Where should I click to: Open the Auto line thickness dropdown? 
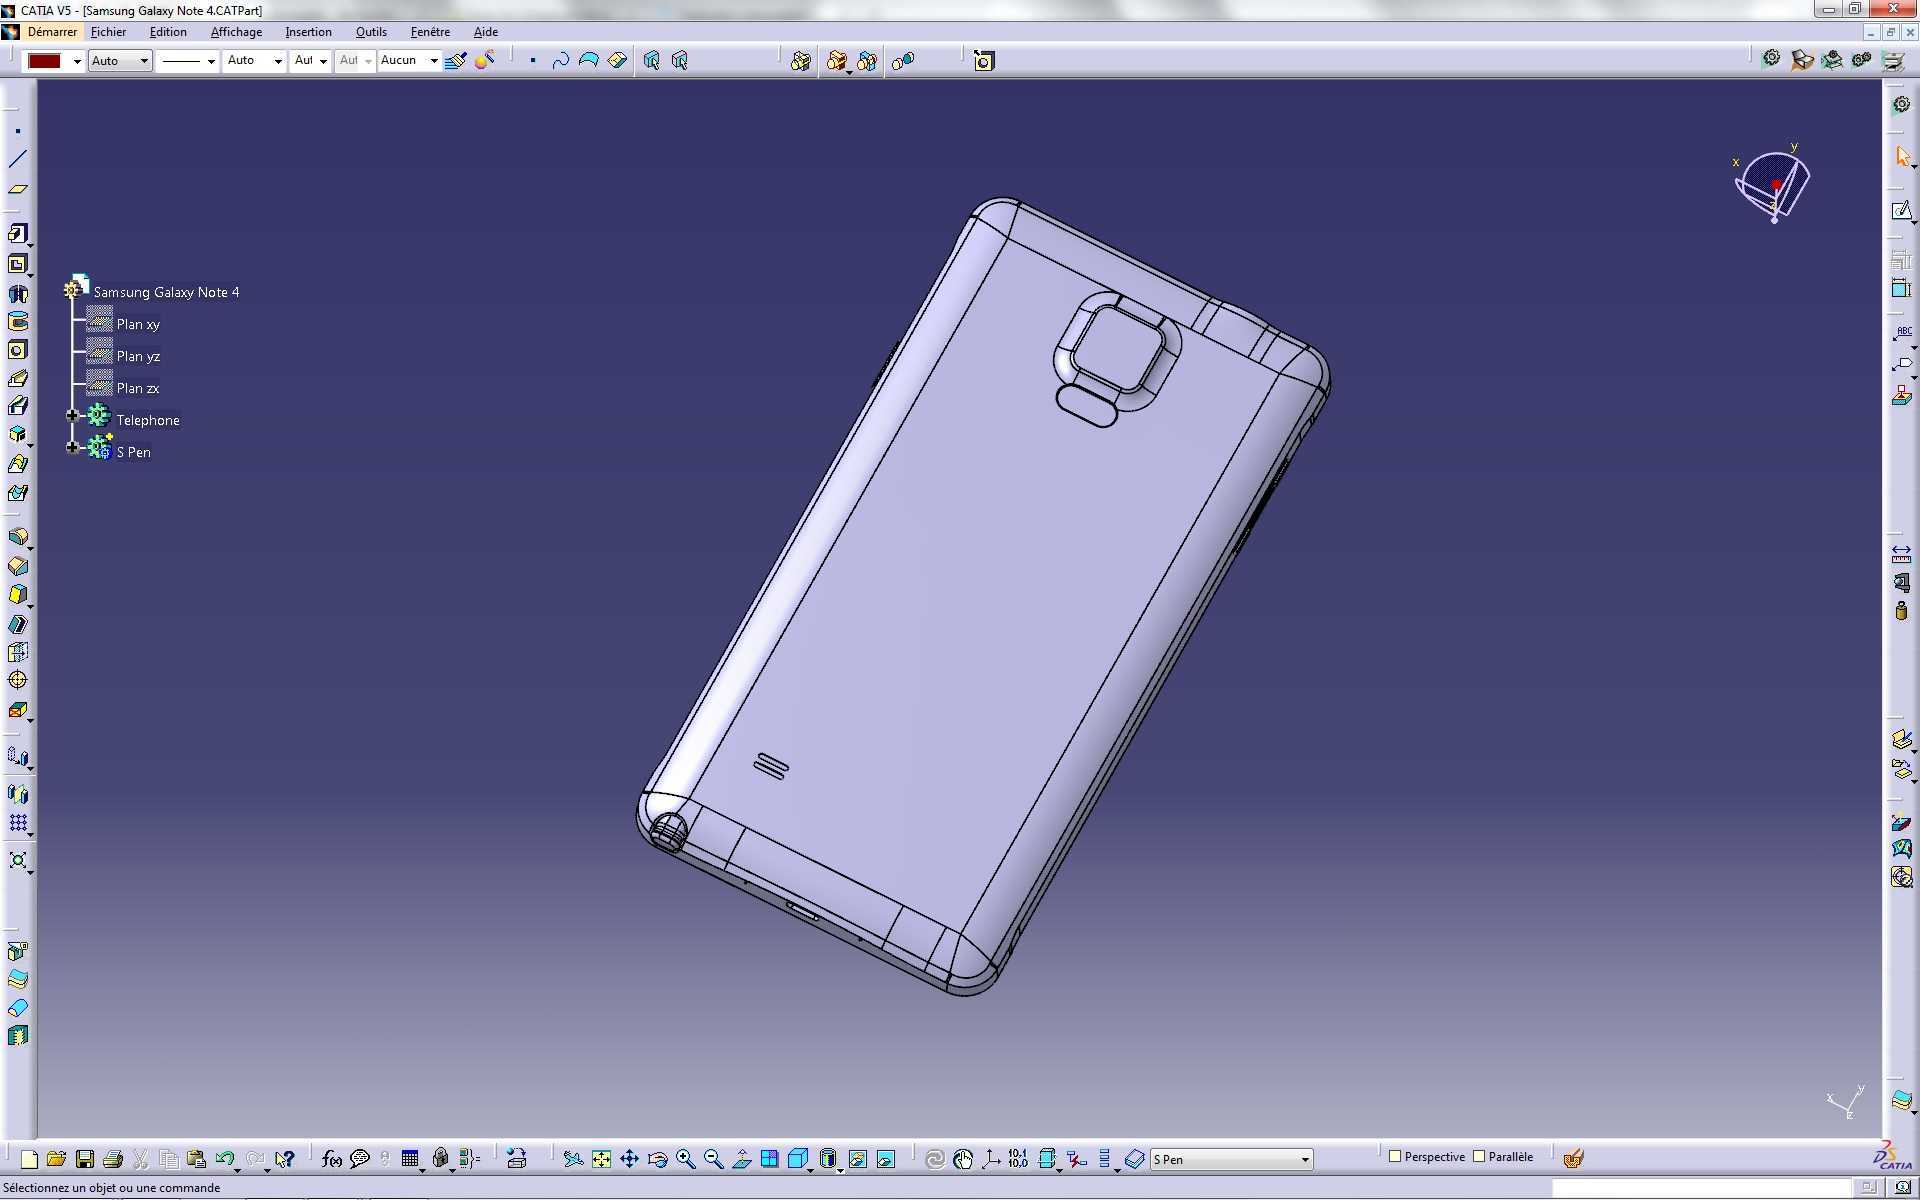278,61
